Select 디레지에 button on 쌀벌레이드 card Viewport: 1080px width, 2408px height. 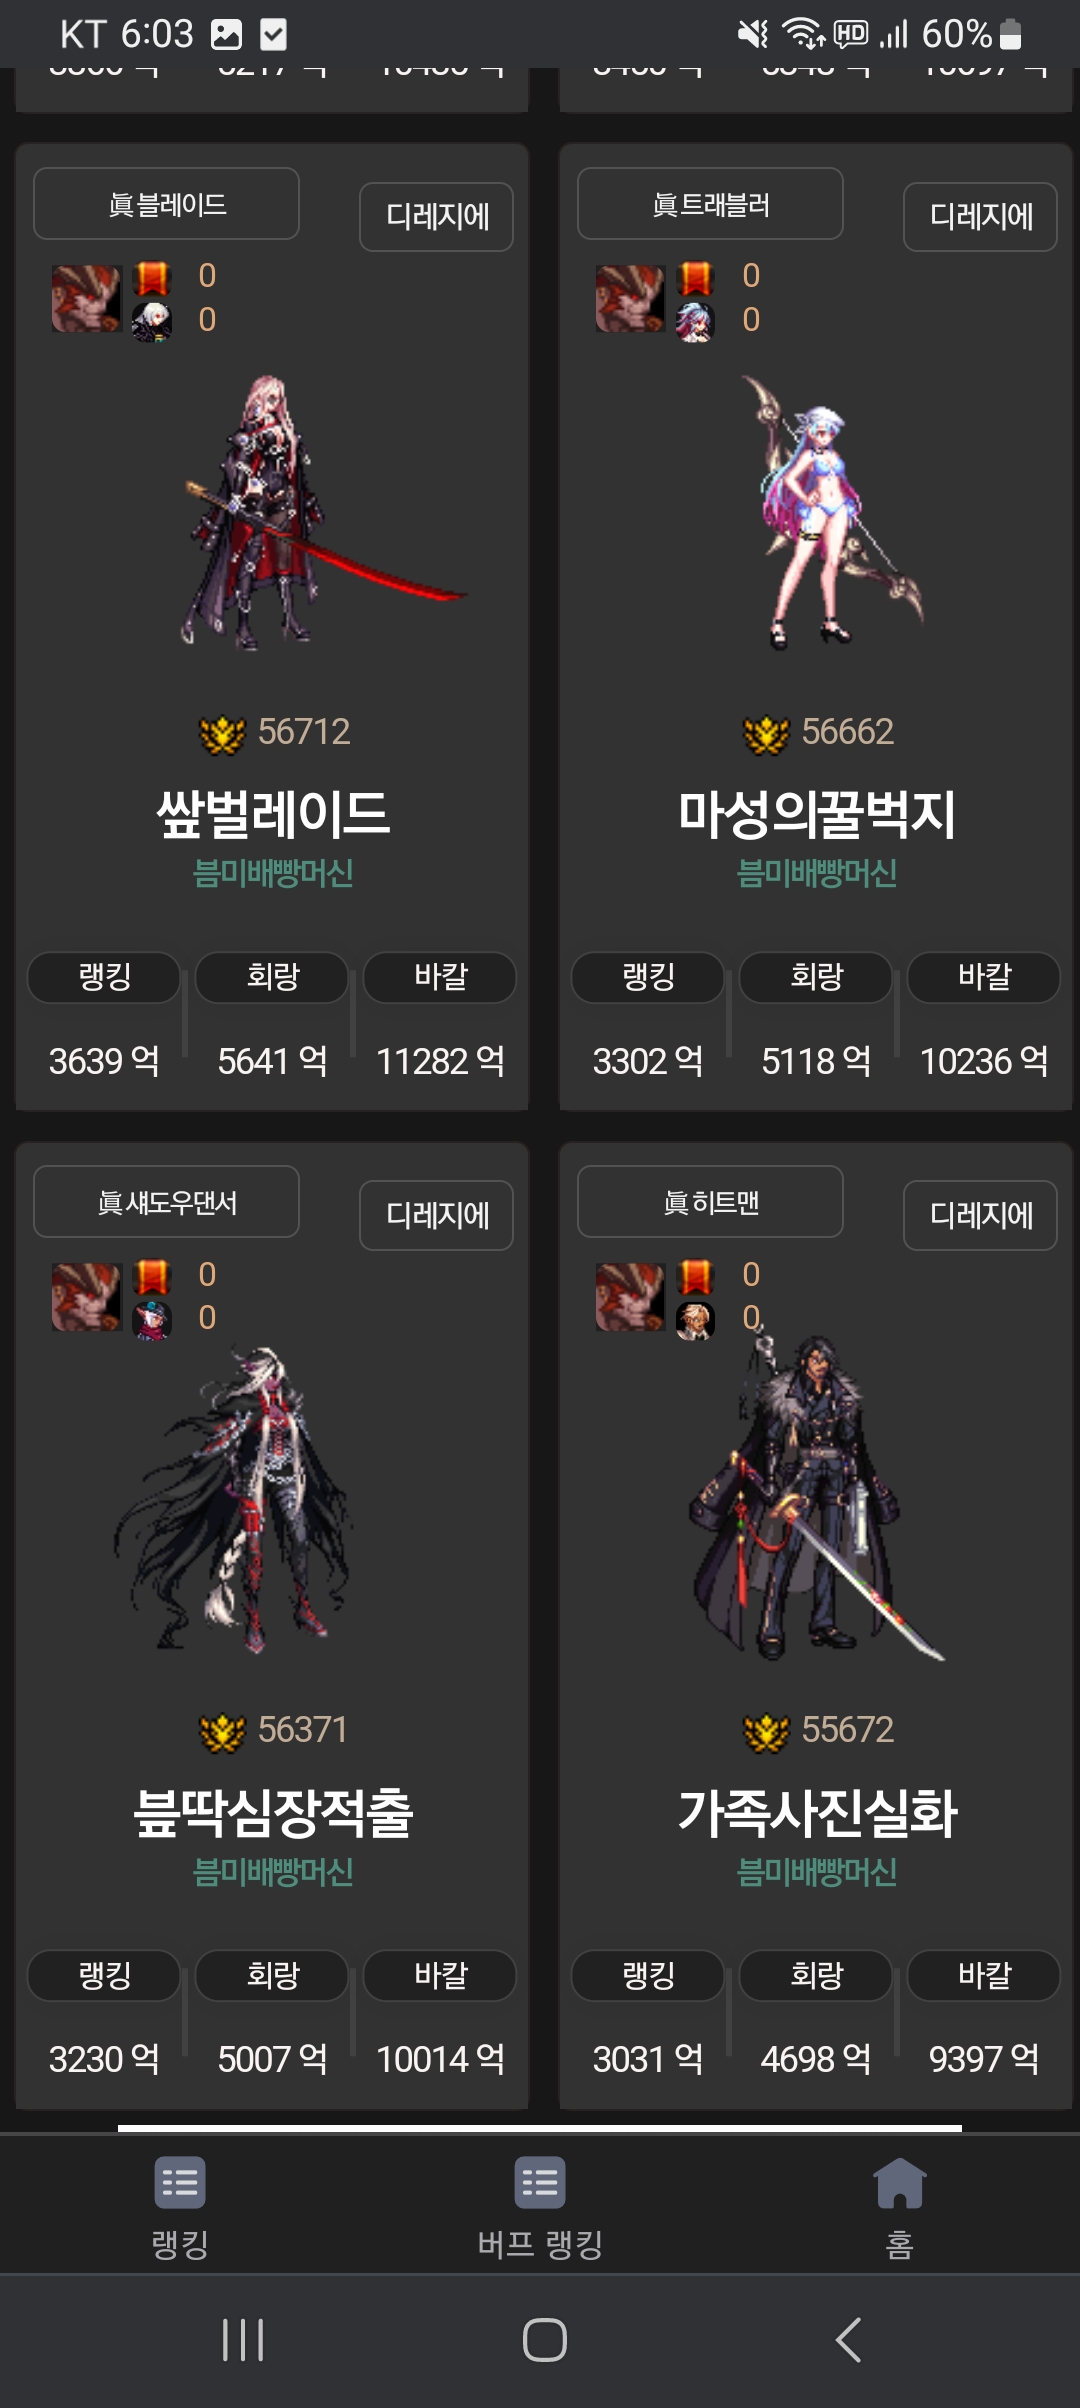(x=437, y=216)
